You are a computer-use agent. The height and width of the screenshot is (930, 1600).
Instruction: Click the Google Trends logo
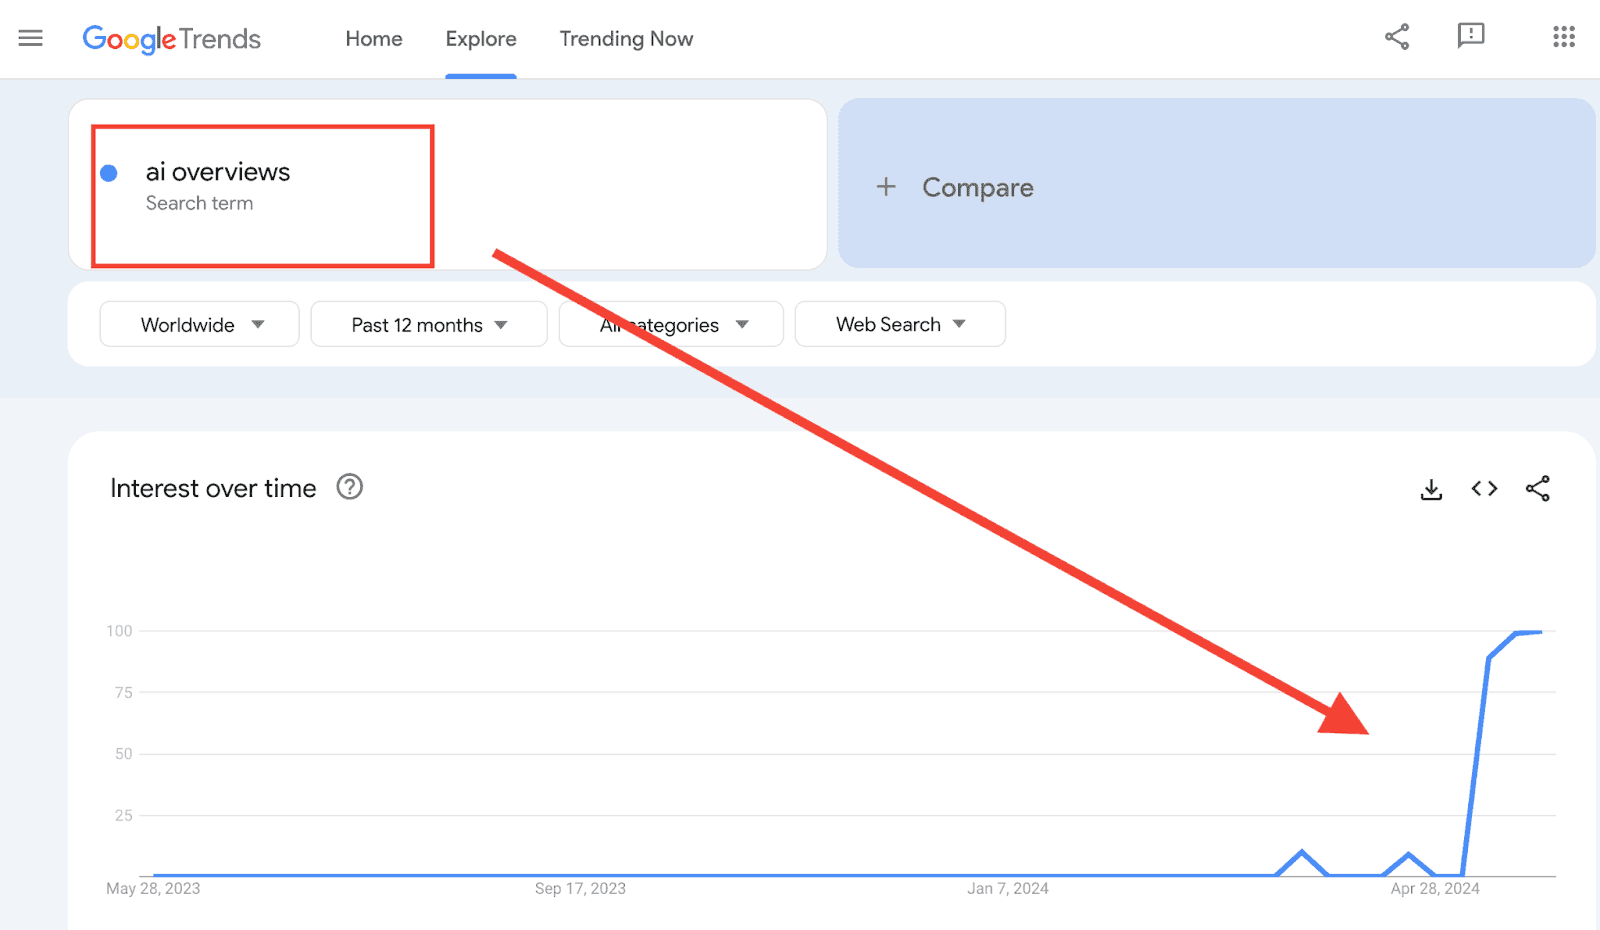[171, 39]
